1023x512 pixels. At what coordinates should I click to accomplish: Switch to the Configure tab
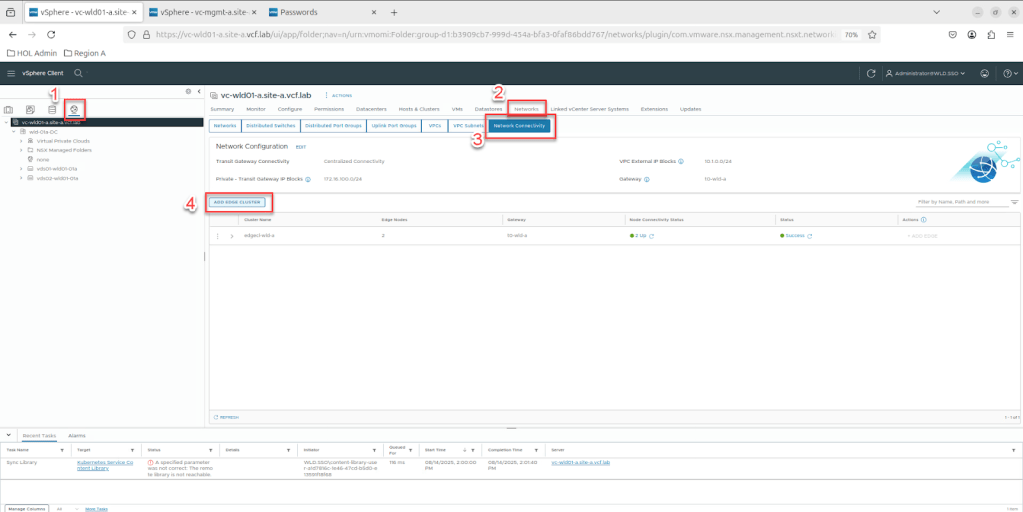pyautogui.click(x=290, y=109)
